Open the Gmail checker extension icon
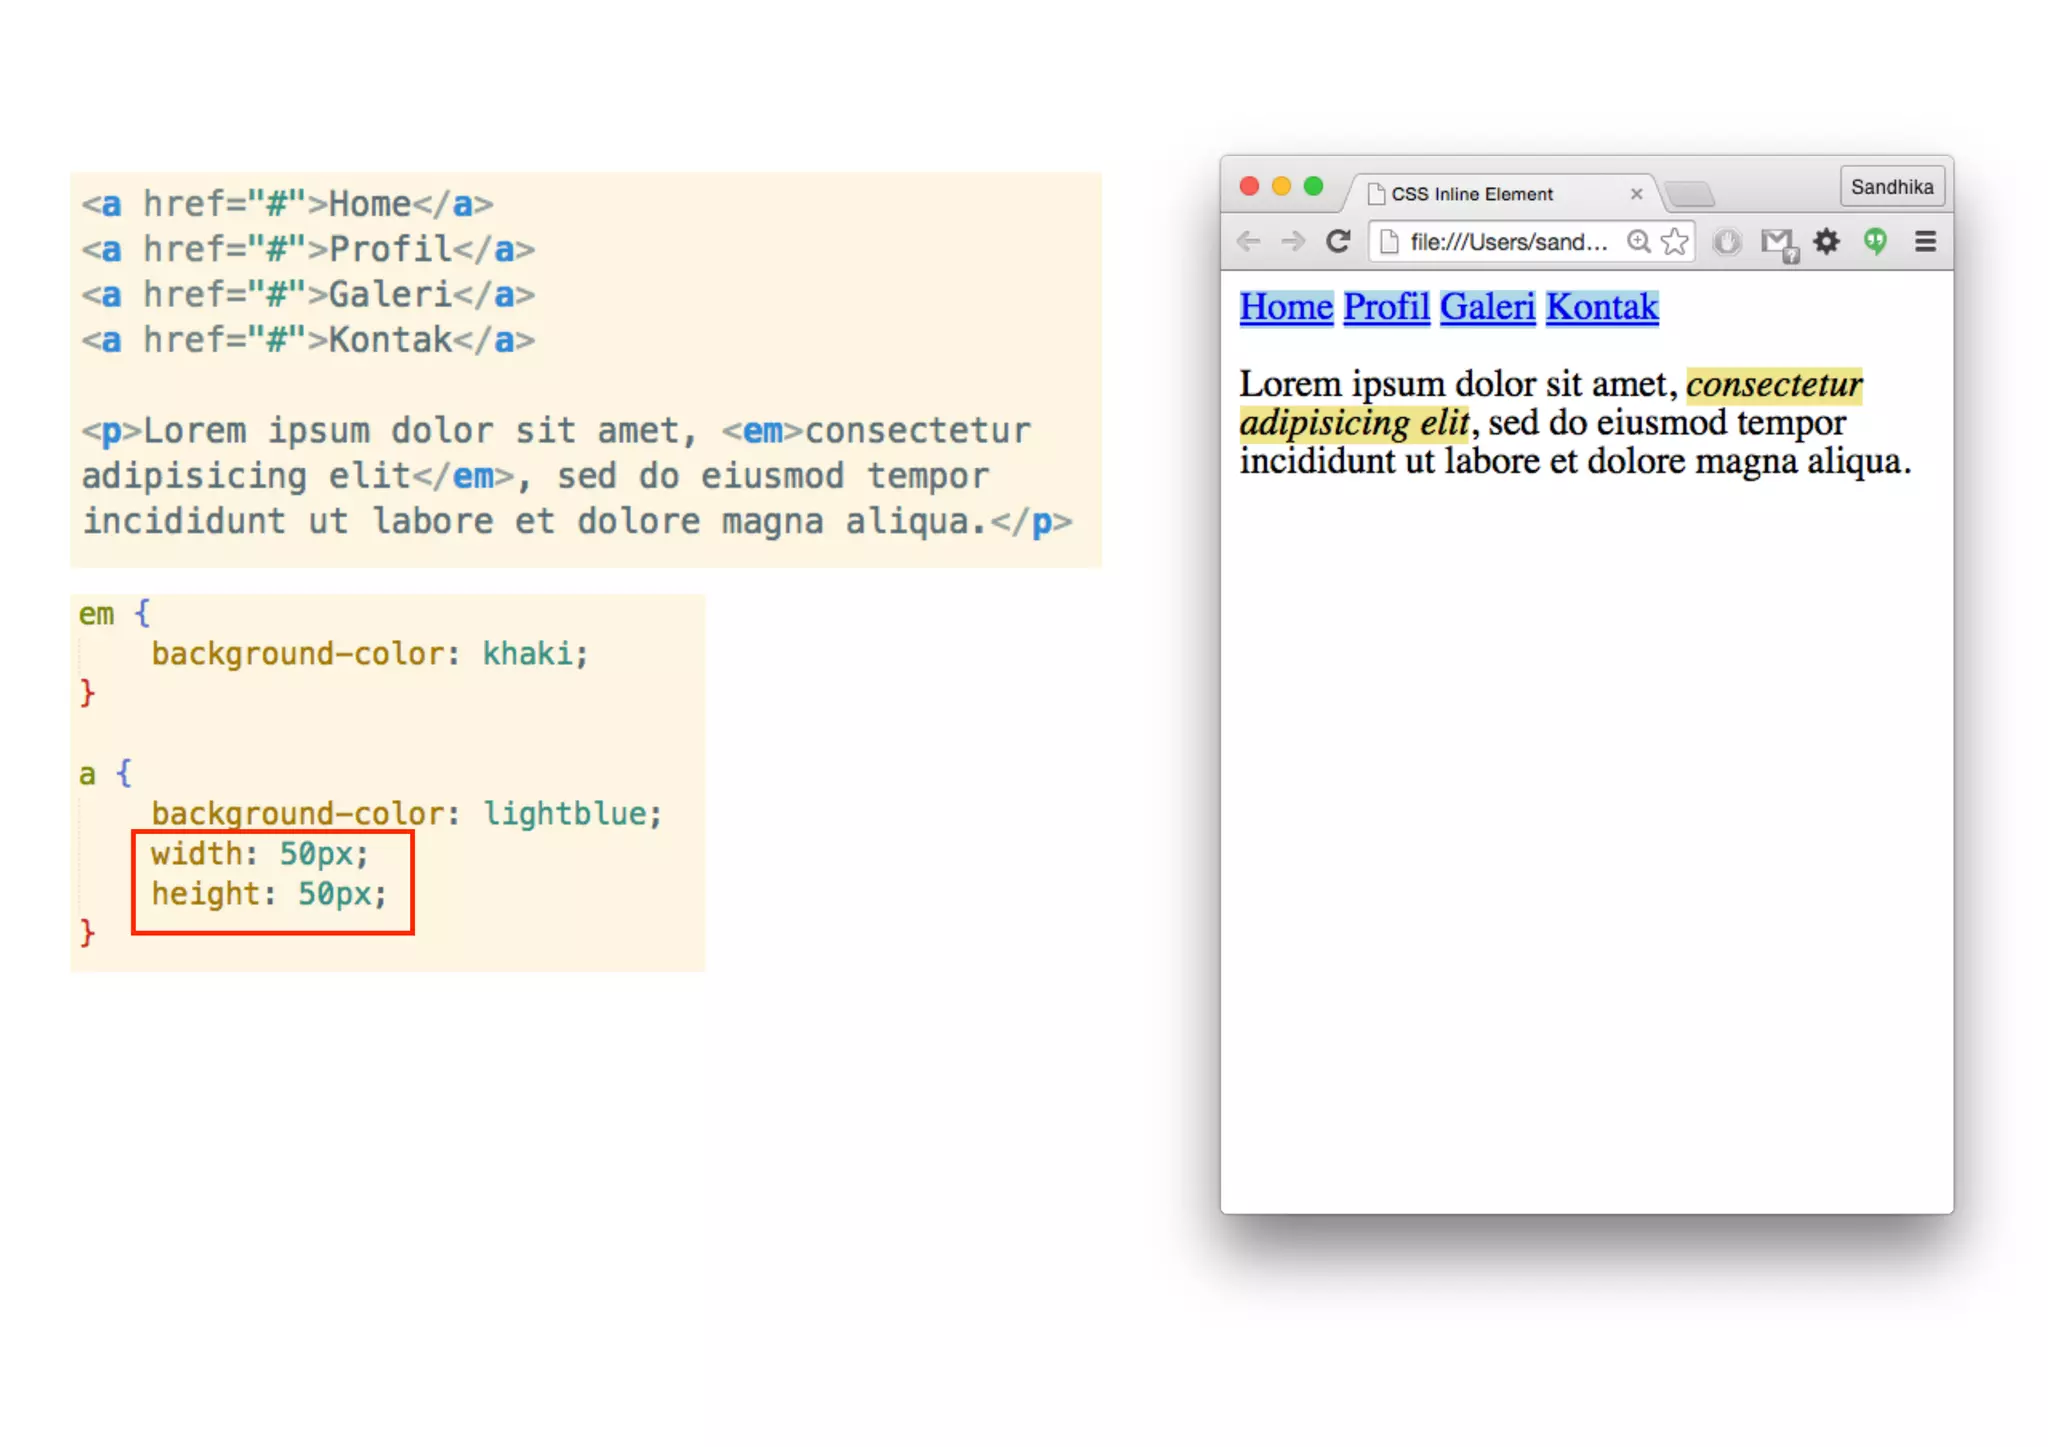2048x1447 pixels. tap(1778, 242)
